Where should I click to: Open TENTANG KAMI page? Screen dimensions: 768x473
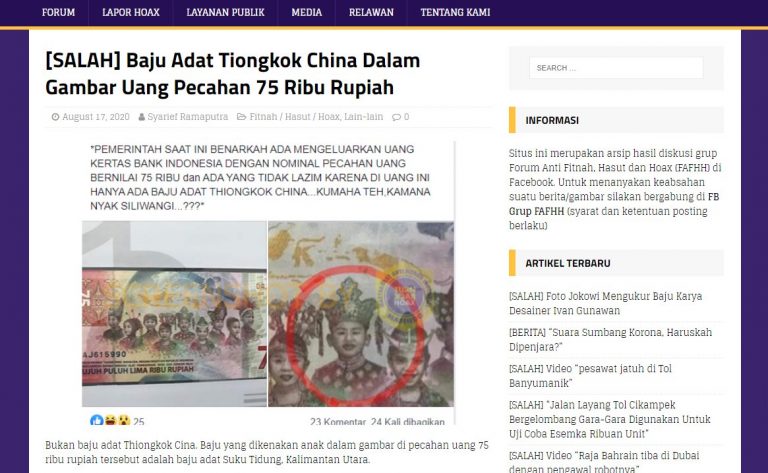tap(455, 12)
